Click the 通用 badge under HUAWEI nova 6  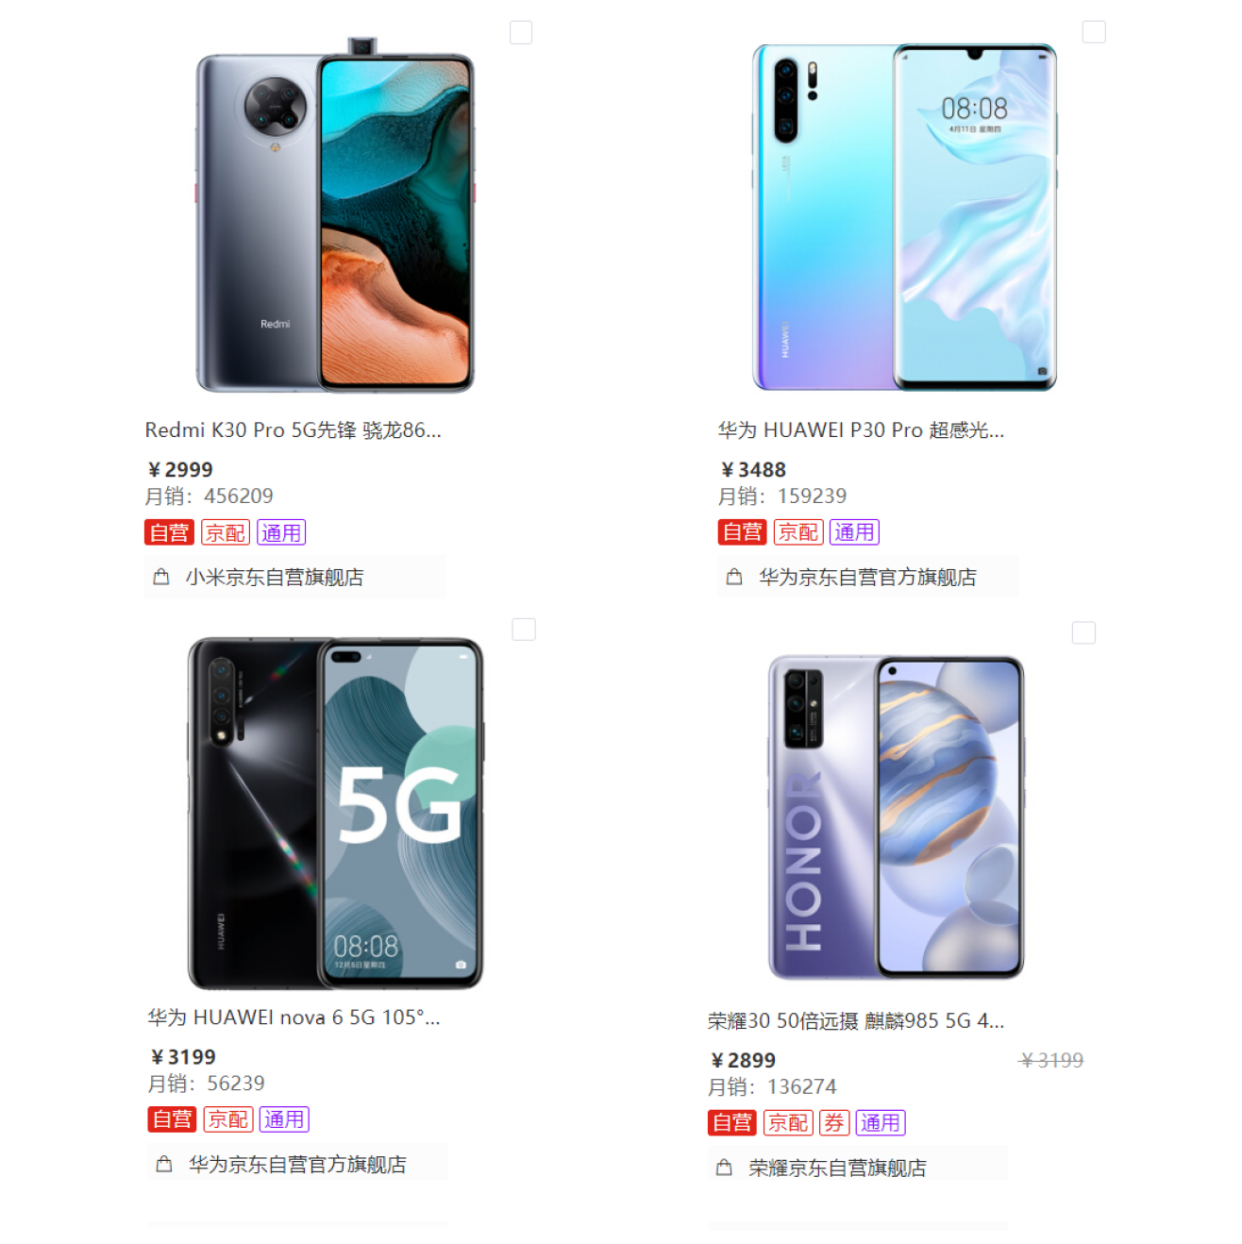pos(284,1119)
